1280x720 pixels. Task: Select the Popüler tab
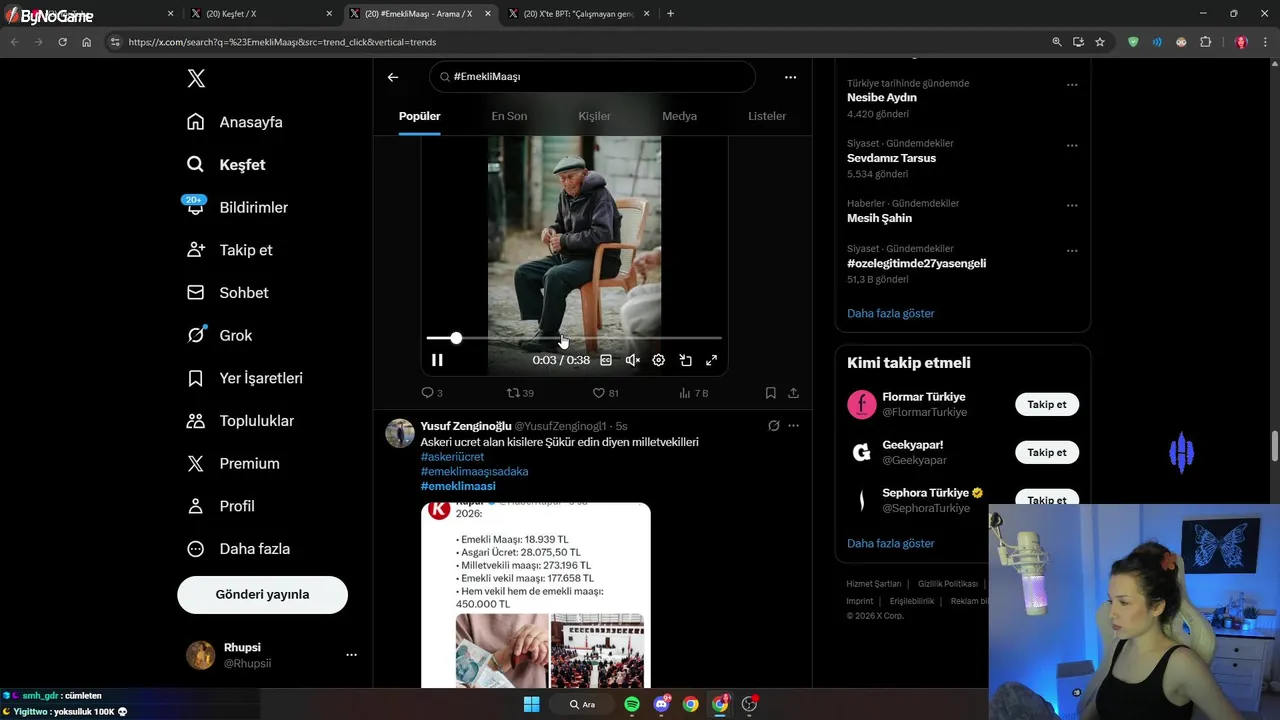click(420, 116)
